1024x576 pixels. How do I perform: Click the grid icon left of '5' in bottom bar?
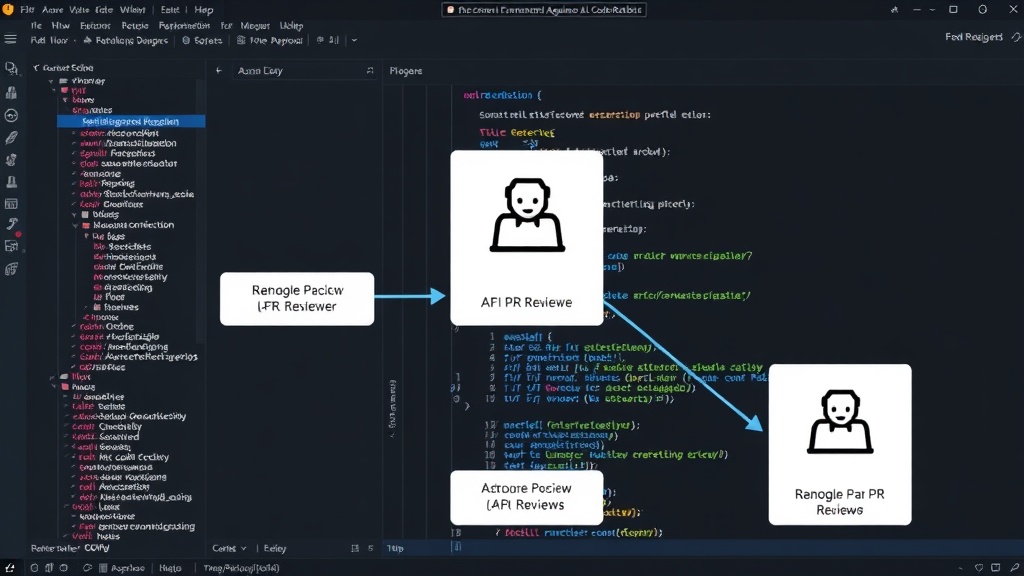pyautogui.click(x=355, y=549)
